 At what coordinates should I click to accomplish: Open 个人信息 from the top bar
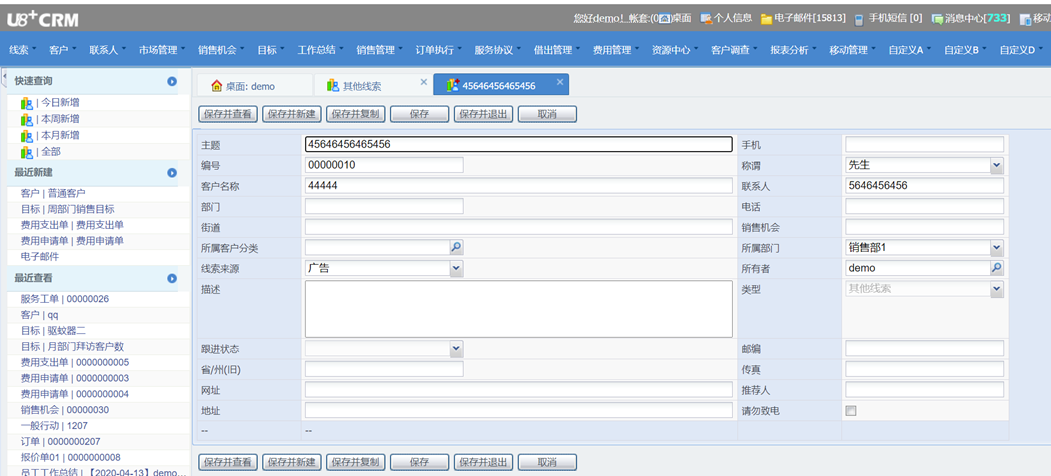tap(726, 18)
